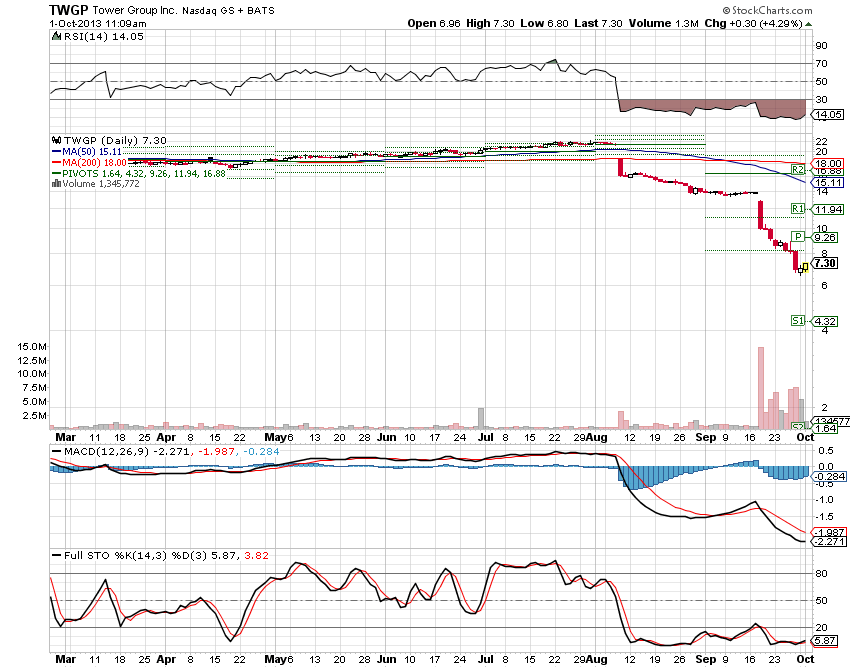Image resolution: width=850 pixels, height=668 pixels.
Task: Click the Nasdaq GS + BATS exchange label
Action: [x=228, y=11]
